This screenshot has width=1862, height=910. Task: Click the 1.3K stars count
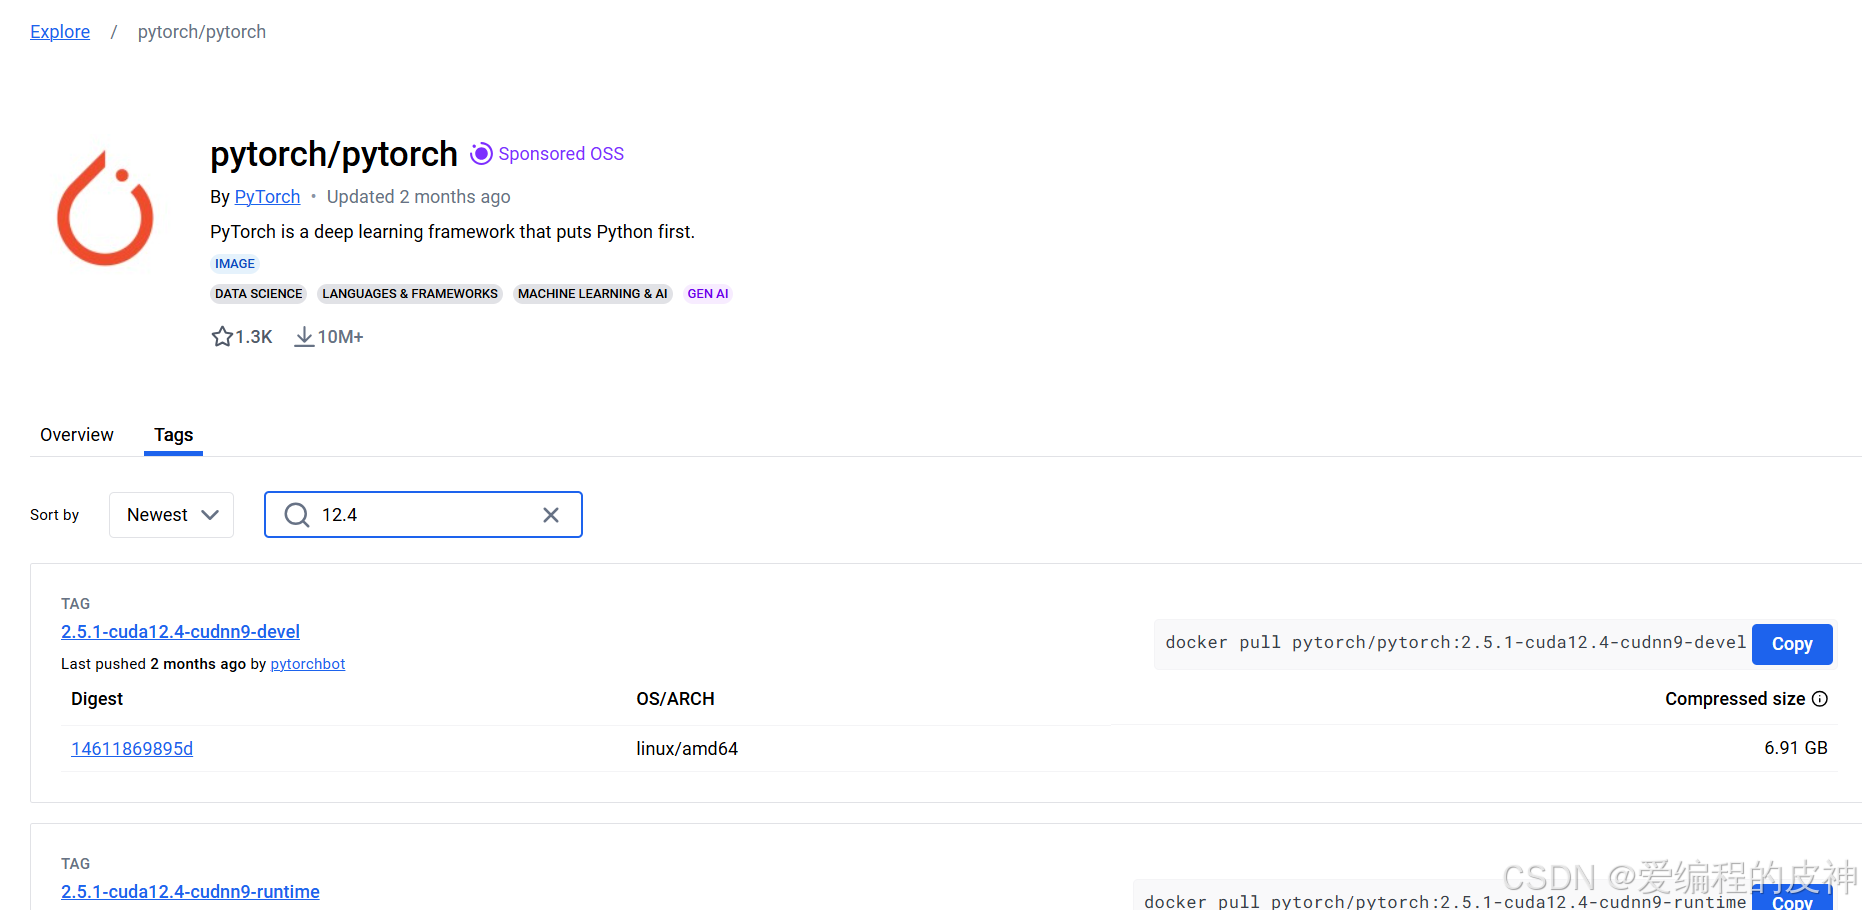(x=254, y=337)
